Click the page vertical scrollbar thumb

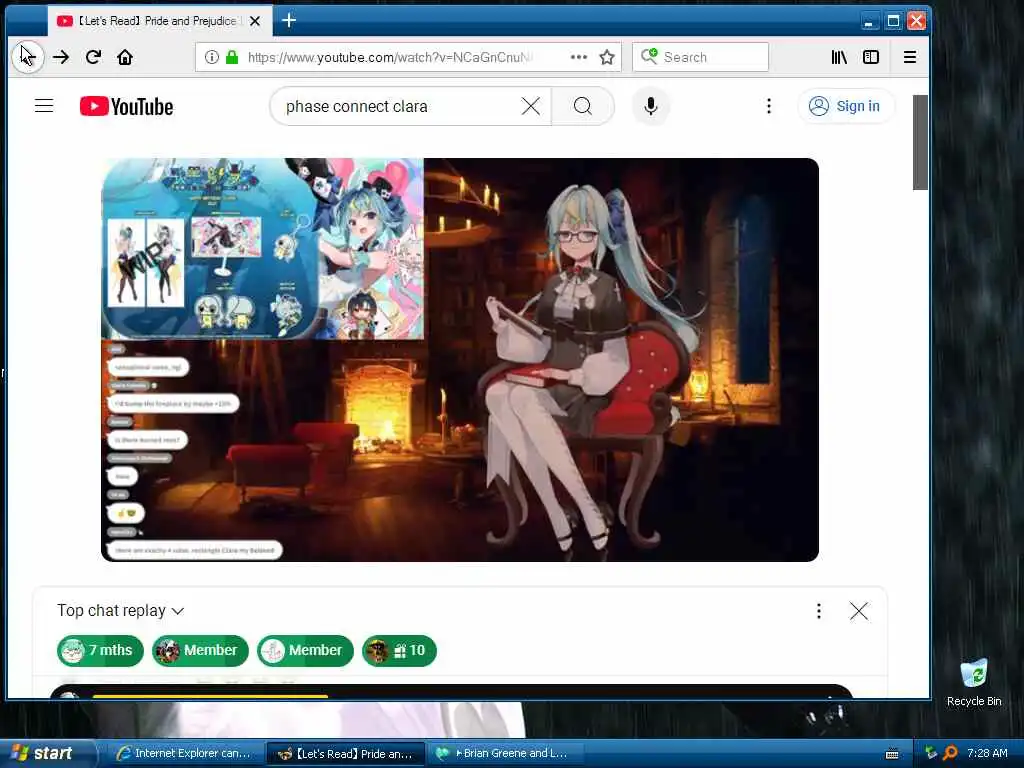(920, 142)
